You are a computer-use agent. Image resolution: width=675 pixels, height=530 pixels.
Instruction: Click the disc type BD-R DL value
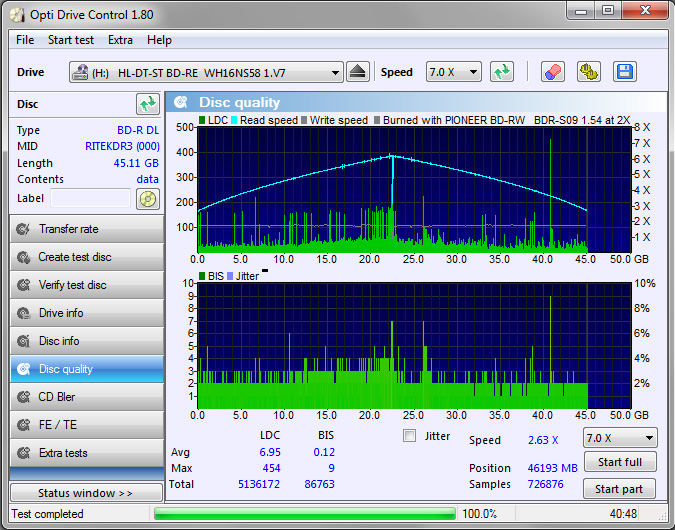click(138, 130)
